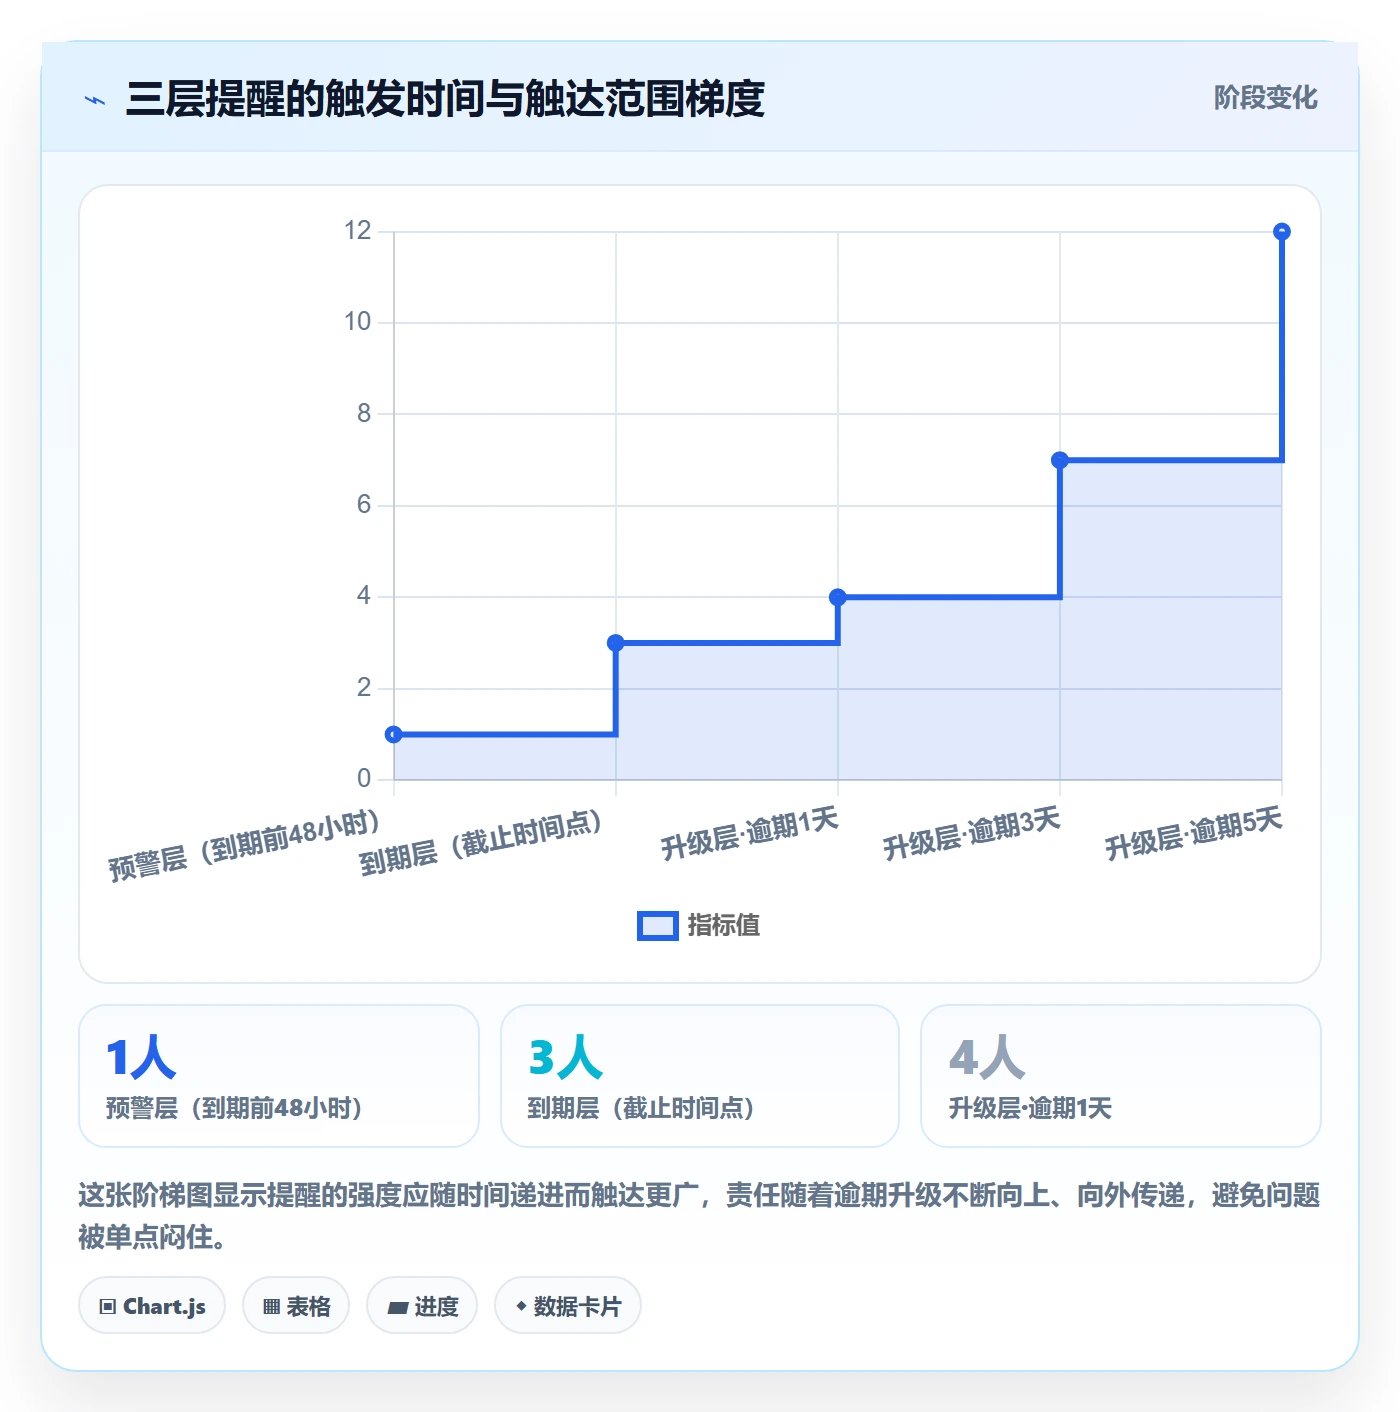The width and height of the screenshot is (1400, 1412).
Task: Open the 4人 升级层·逾期1天 data card
Action: point(1121,1076)
